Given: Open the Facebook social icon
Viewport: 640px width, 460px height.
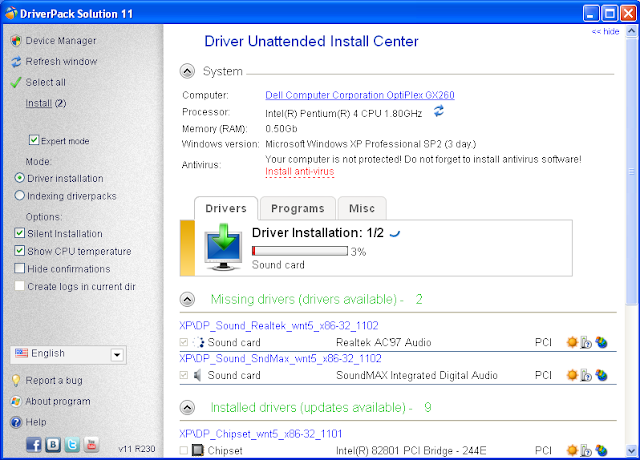Looking at the screenshot, I should coord(33,444).
